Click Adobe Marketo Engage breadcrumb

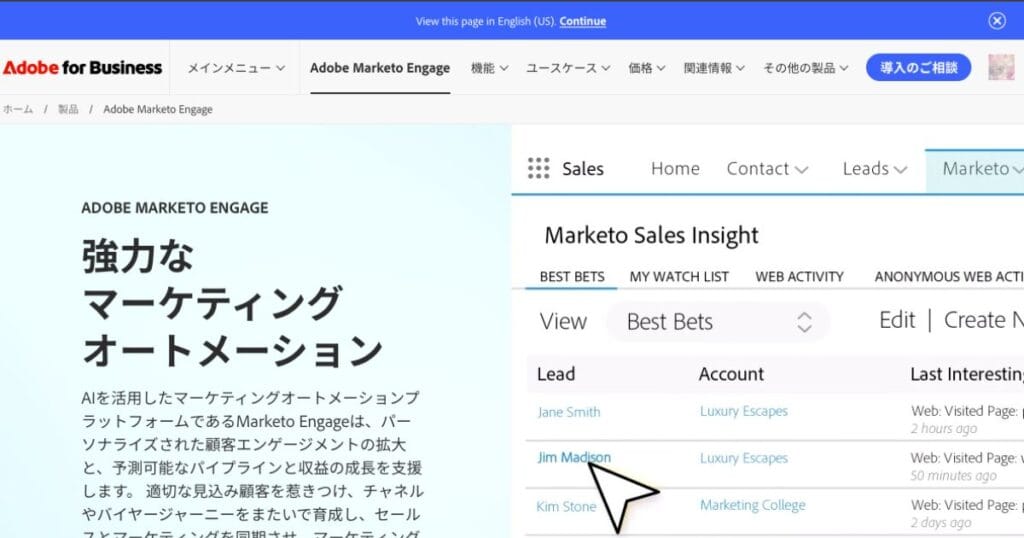point(158,109)
